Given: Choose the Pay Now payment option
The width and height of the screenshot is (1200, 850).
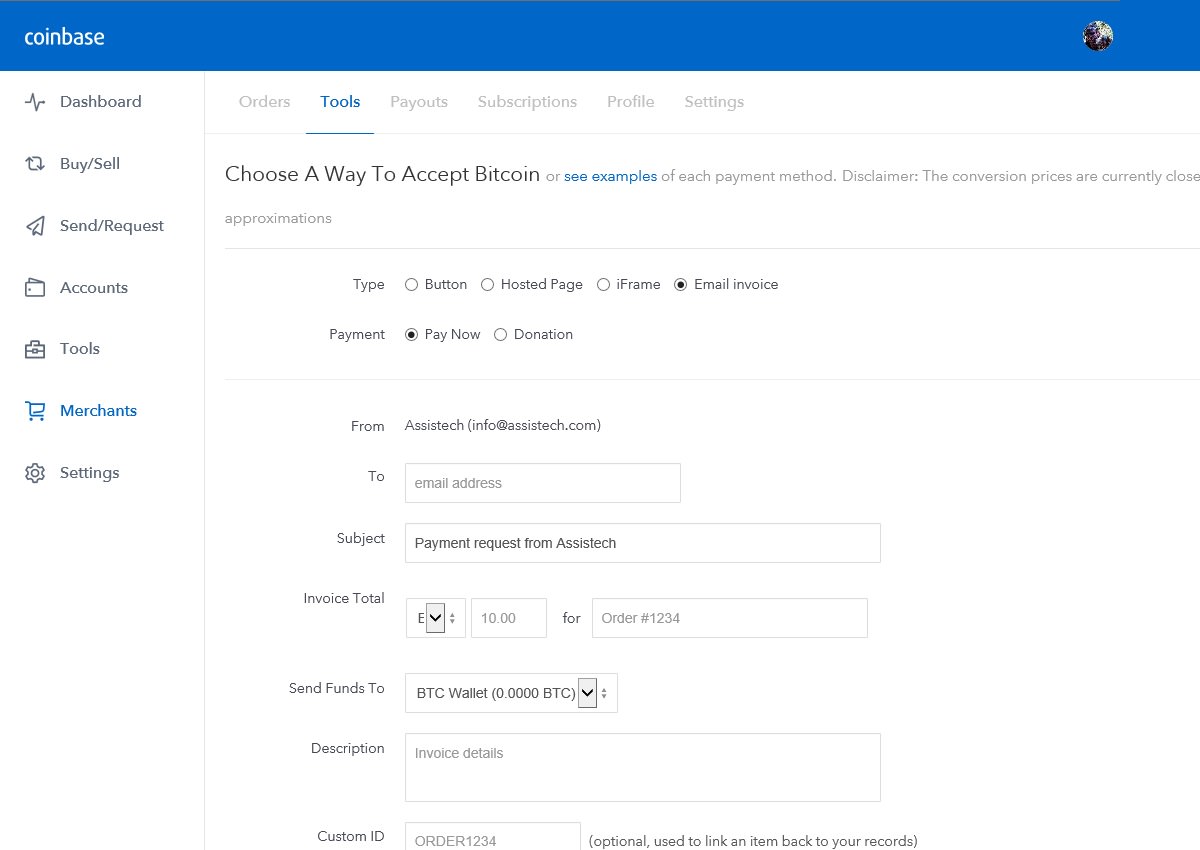Looking at the screenshot, I should click(411, 335).
